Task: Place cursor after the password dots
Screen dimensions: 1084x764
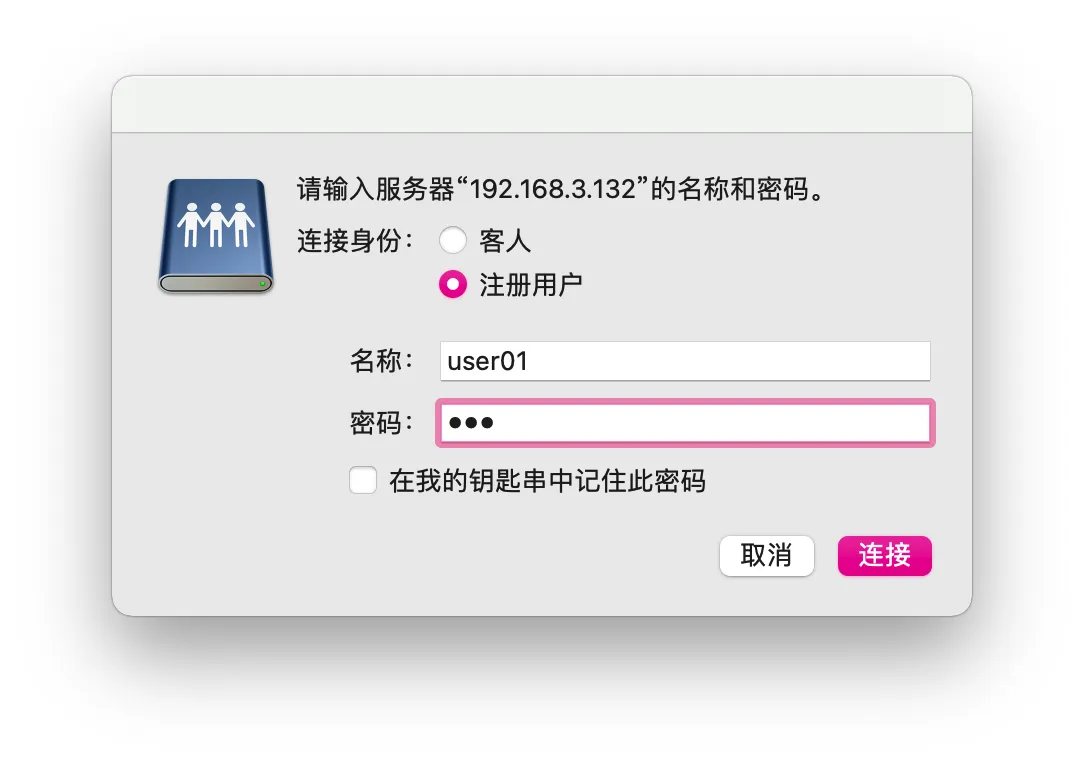Action: click(x=496, y=422)
